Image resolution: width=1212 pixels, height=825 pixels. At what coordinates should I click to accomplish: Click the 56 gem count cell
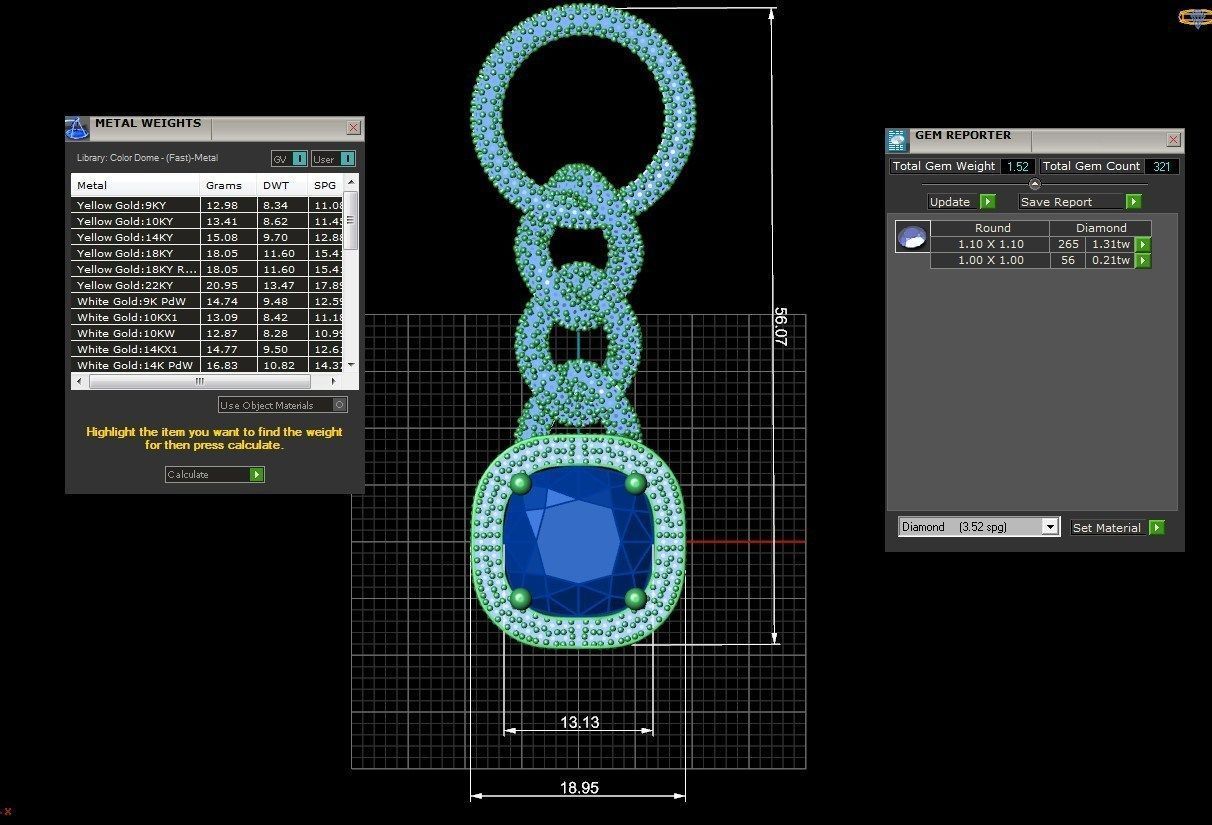pos(1068,260)
